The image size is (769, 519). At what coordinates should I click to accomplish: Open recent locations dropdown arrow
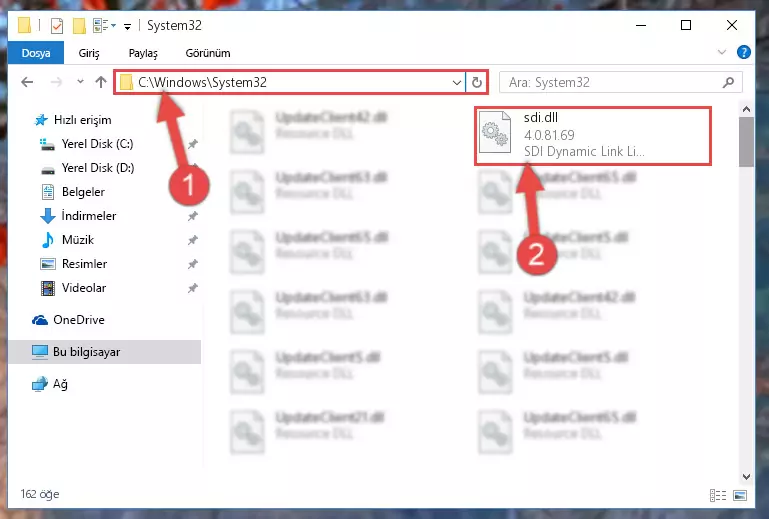click(x=80, y=81)
